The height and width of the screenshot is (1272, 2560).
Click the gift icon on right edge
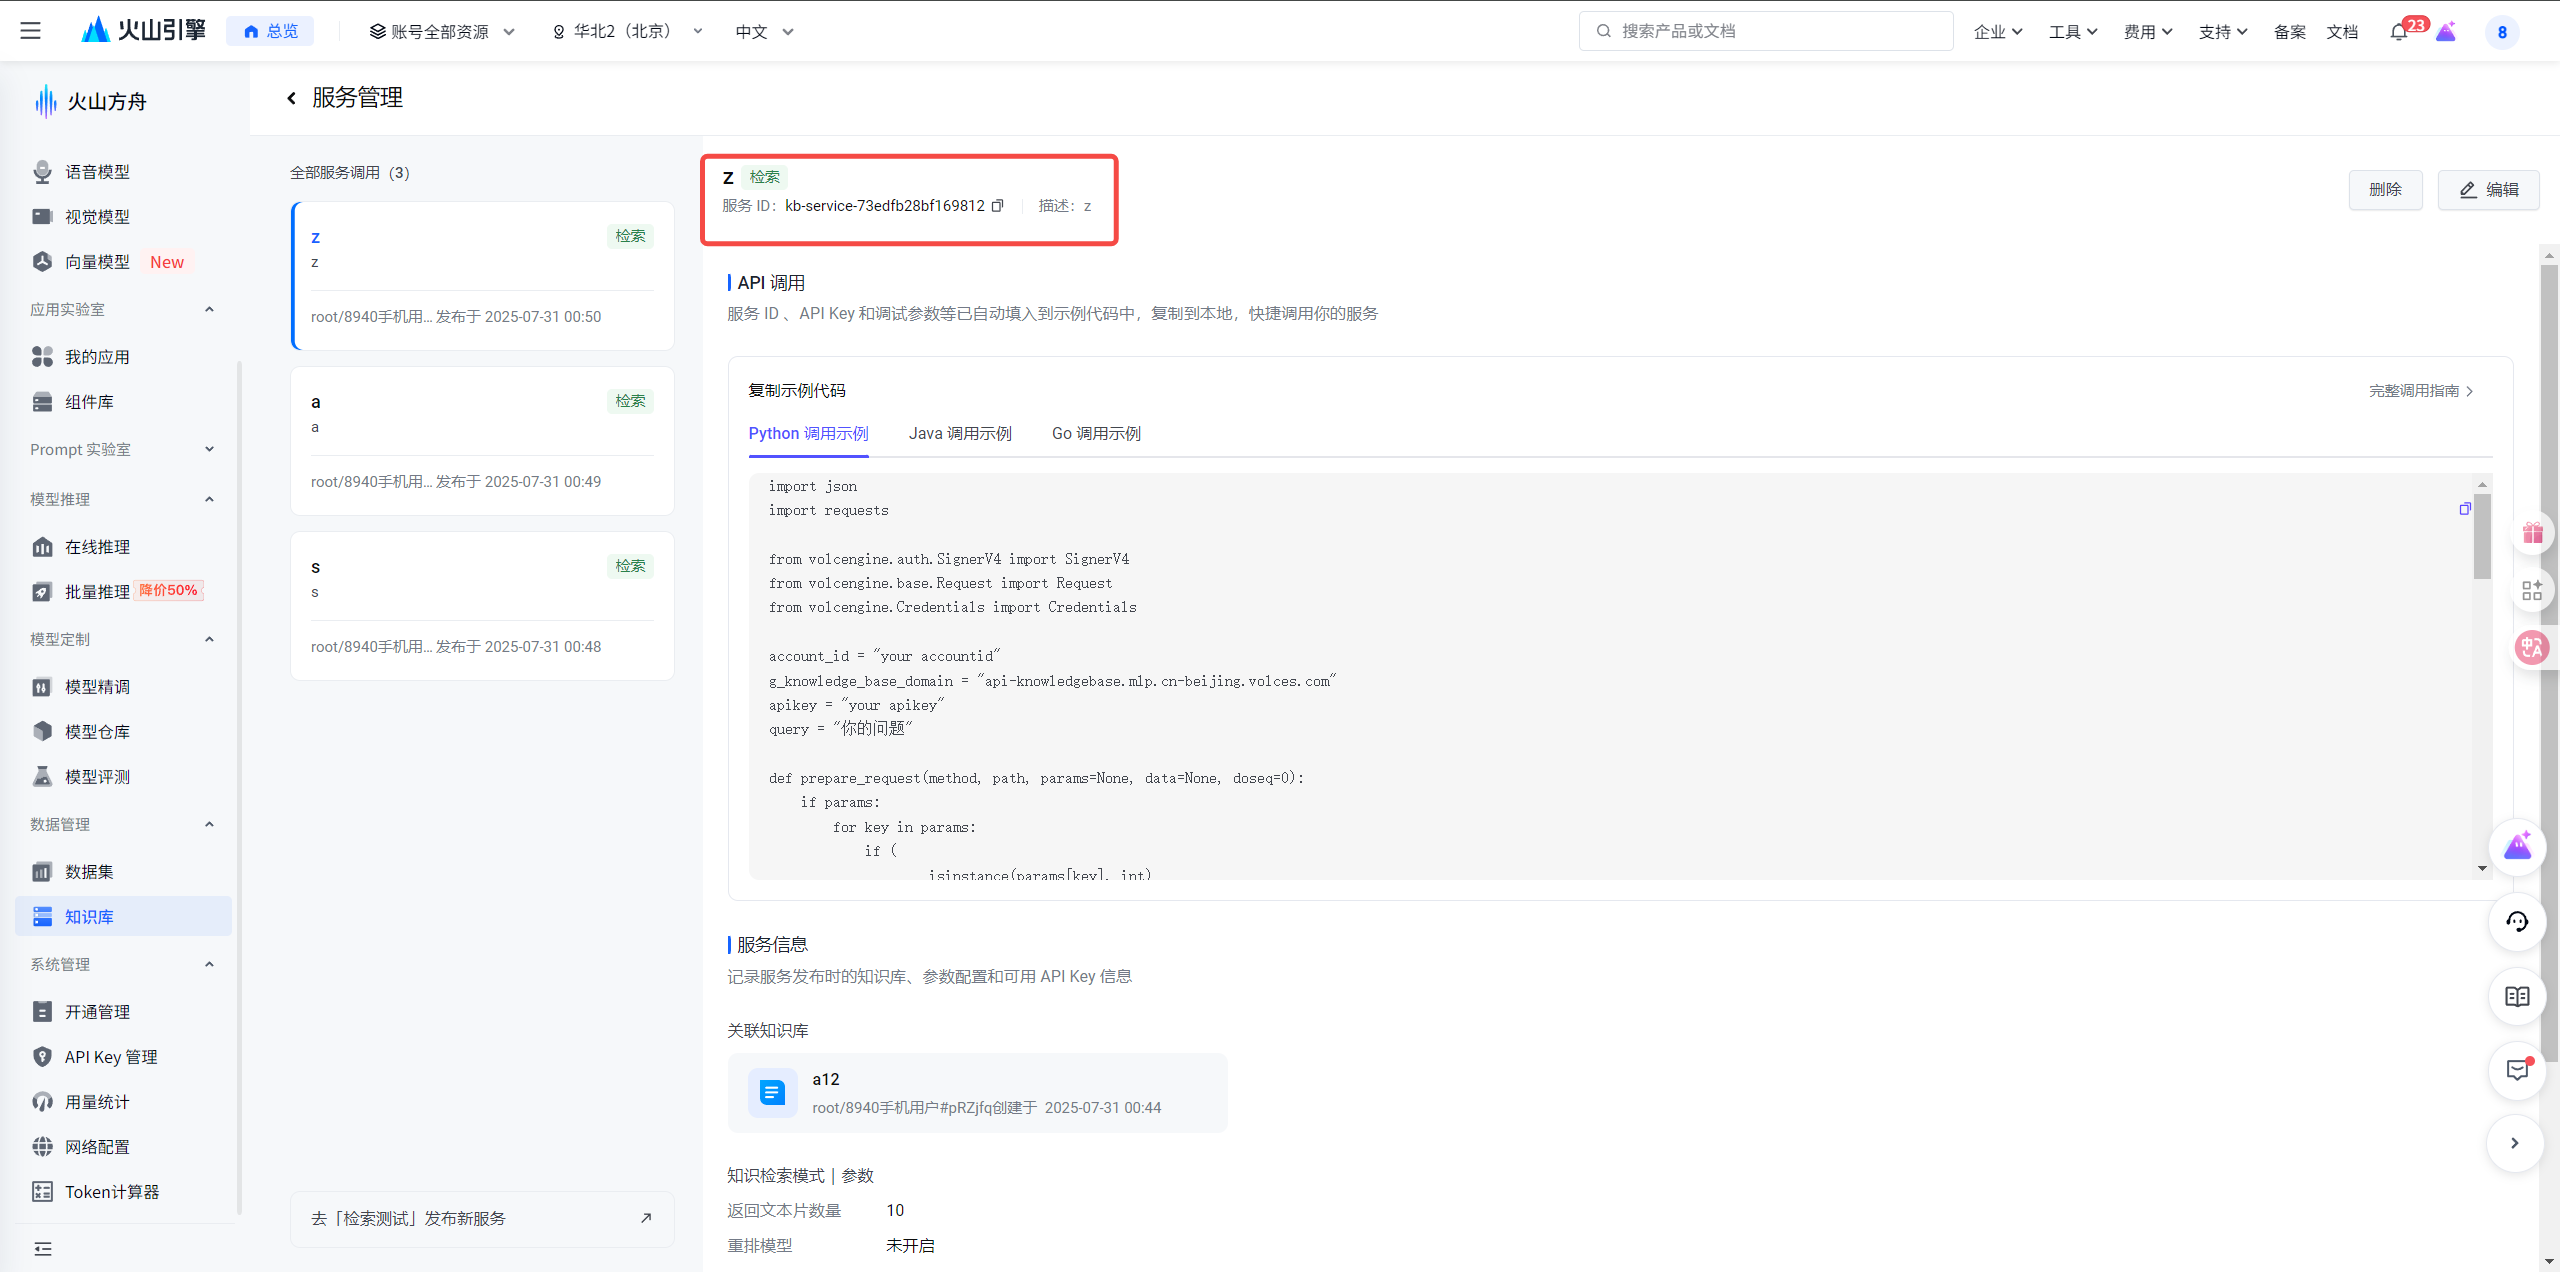coord(2532,533)
